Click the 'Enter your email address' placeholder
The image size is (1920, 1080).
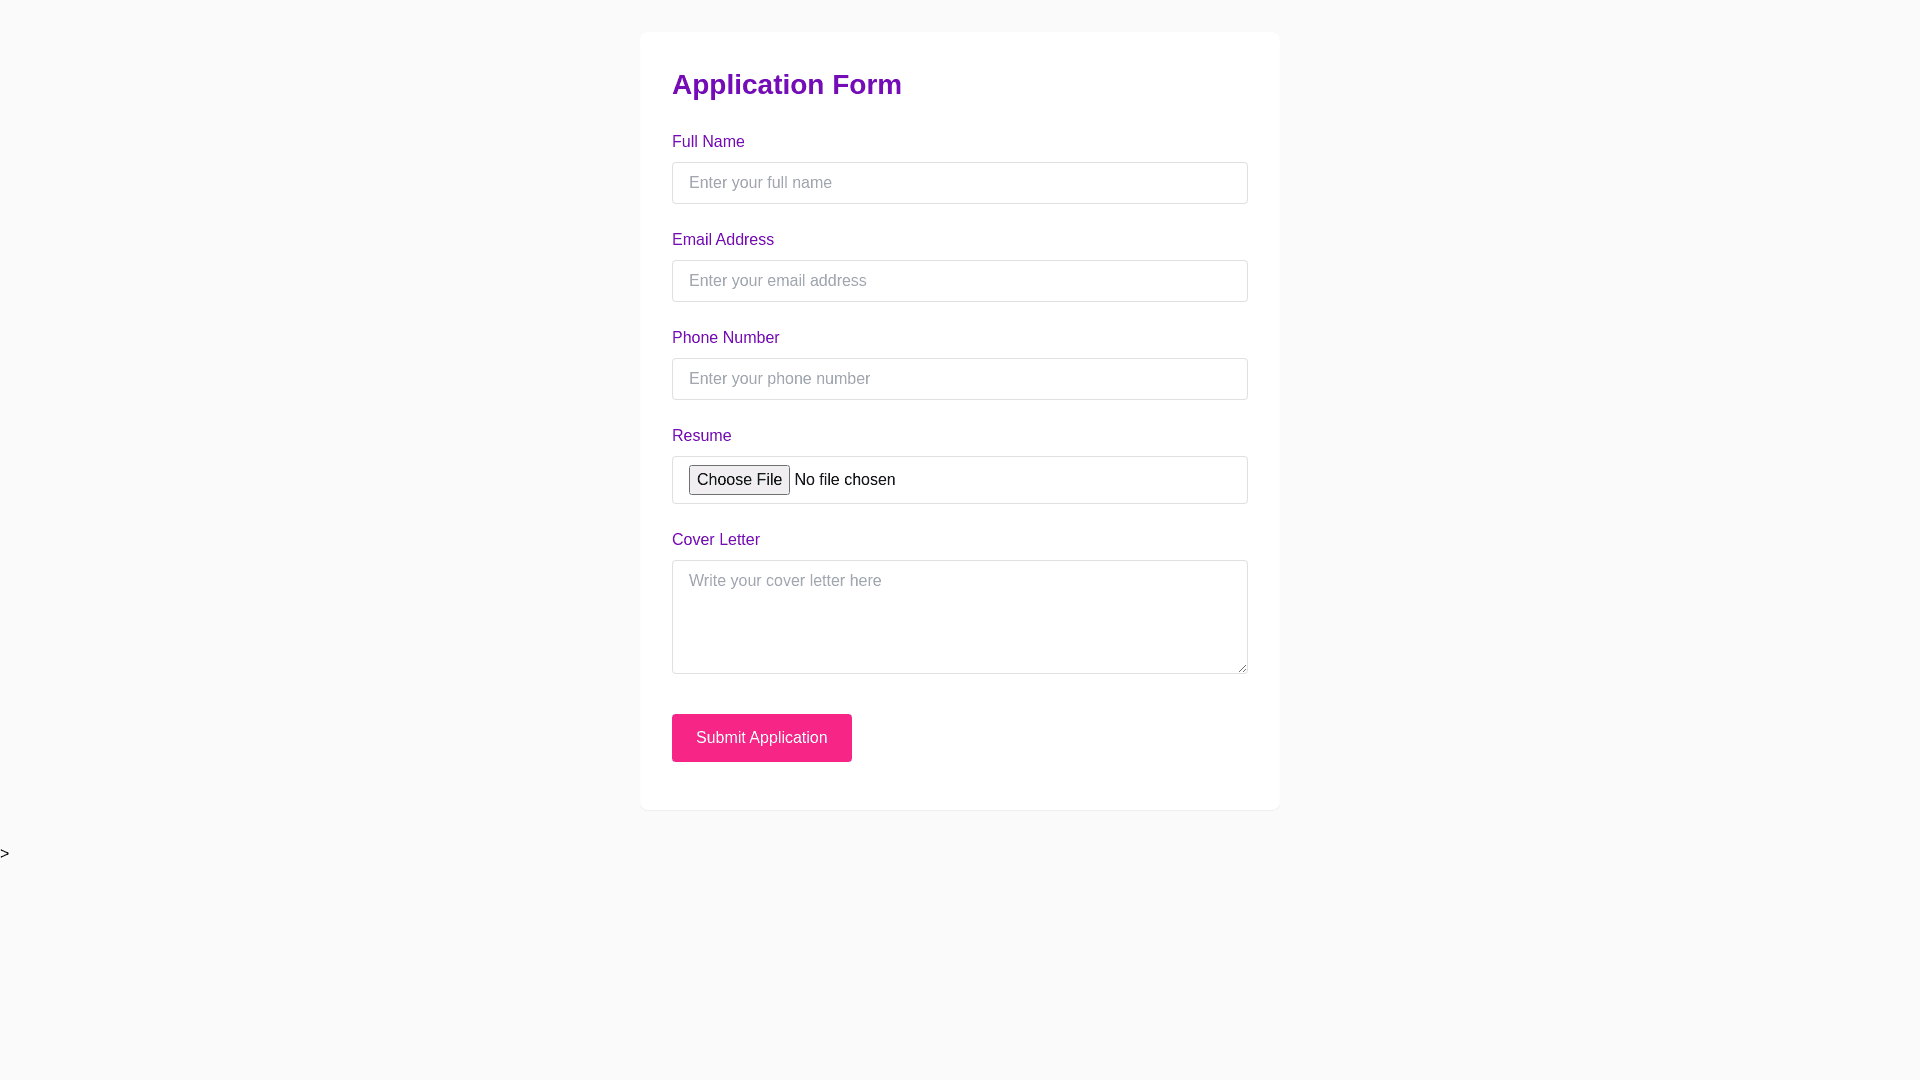pyautogui.click(x=777, y=281)
